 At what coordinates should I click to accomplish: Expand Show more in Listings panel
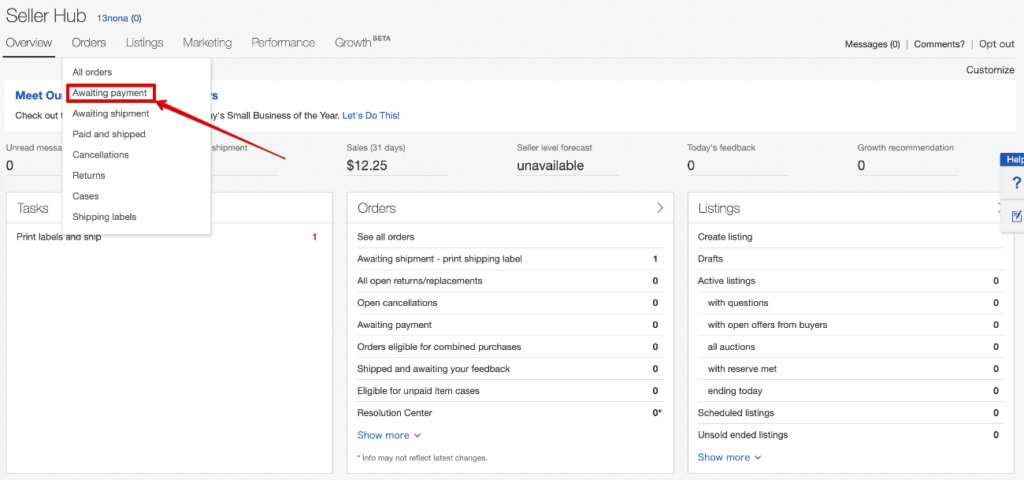pyautogui.click(x=729, y=457)
